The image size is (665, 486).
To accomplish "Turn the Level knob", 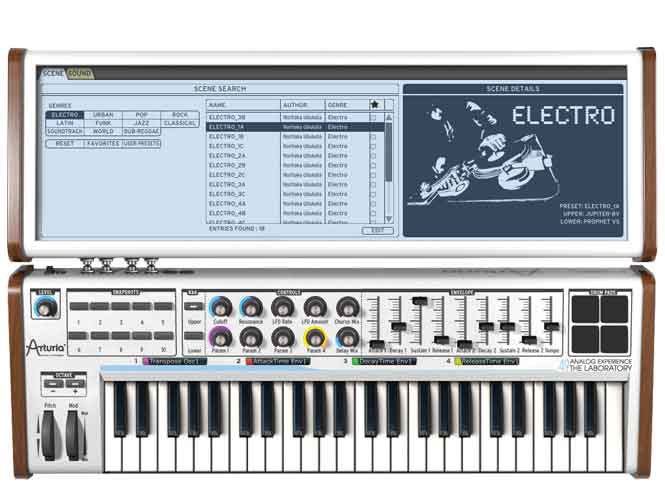I will point(44,307).
